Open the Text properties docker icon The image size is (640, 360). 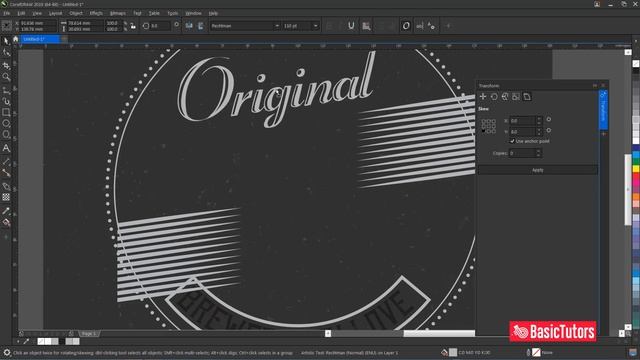pyautogui.click(x=431, y=26)
